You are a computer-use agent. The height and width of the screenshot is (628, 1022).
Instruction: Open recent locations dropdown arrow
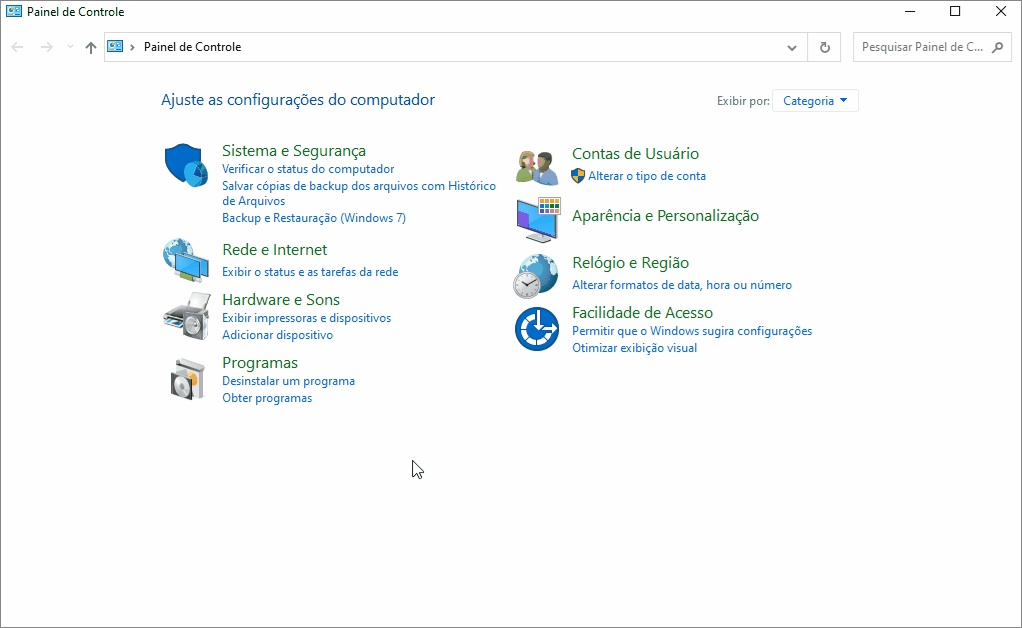(x=70, y=47)
